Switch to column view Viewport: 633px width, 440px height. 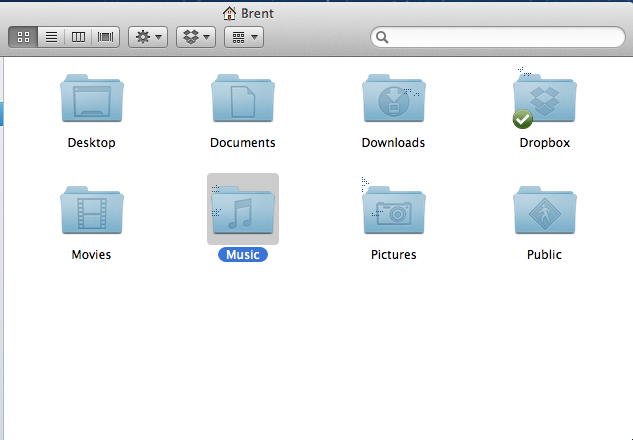tap(78, 37)
